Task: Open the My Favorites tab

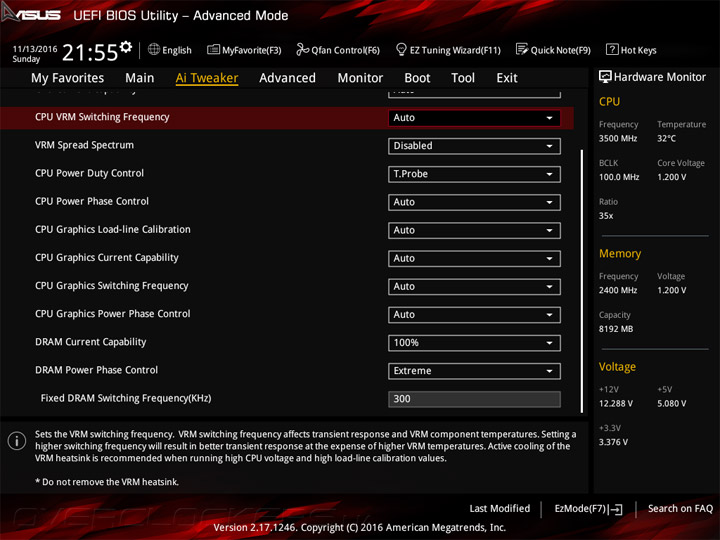Action: pos(68,78)
